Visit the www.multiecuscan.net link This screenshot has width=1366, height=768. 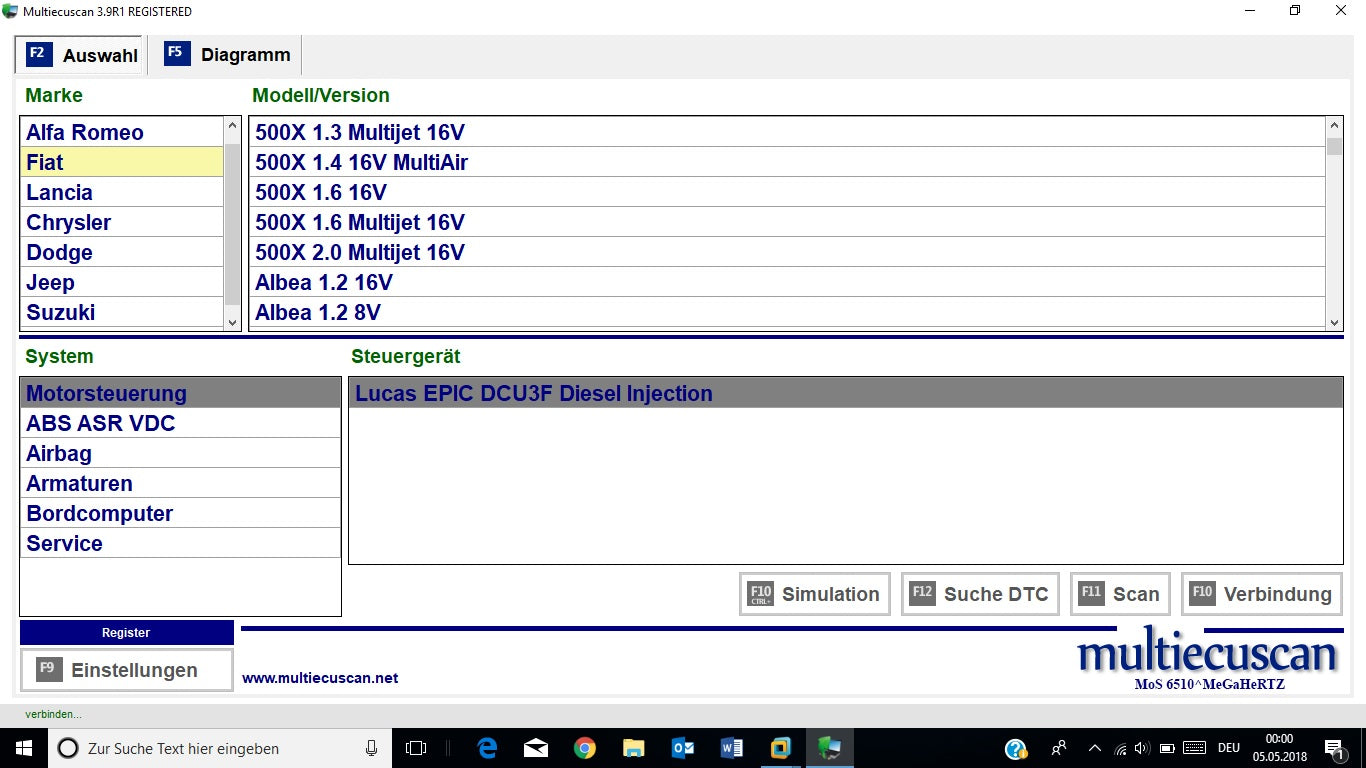click(320, 678)
